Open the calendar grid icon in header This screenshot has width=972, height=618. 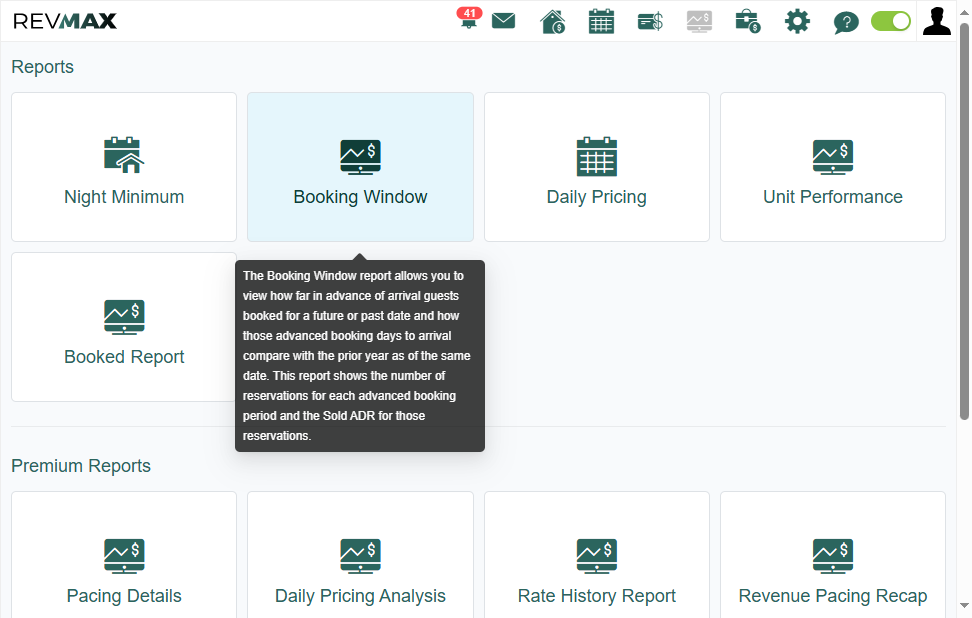pos(601,21)
